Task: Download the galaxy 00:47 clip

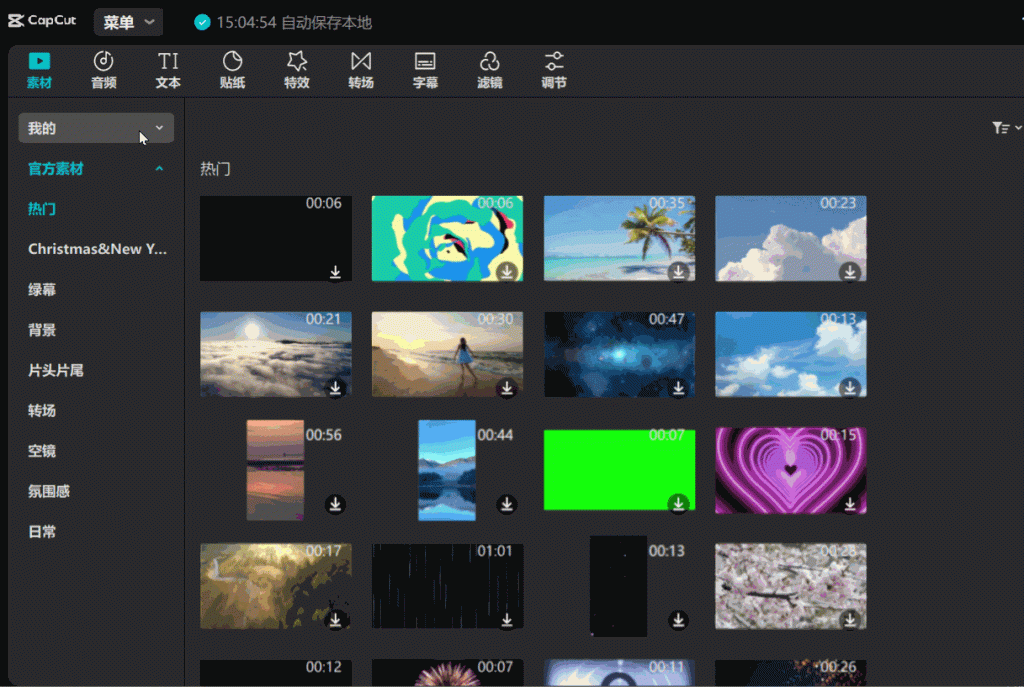Action: click(679, 388)
